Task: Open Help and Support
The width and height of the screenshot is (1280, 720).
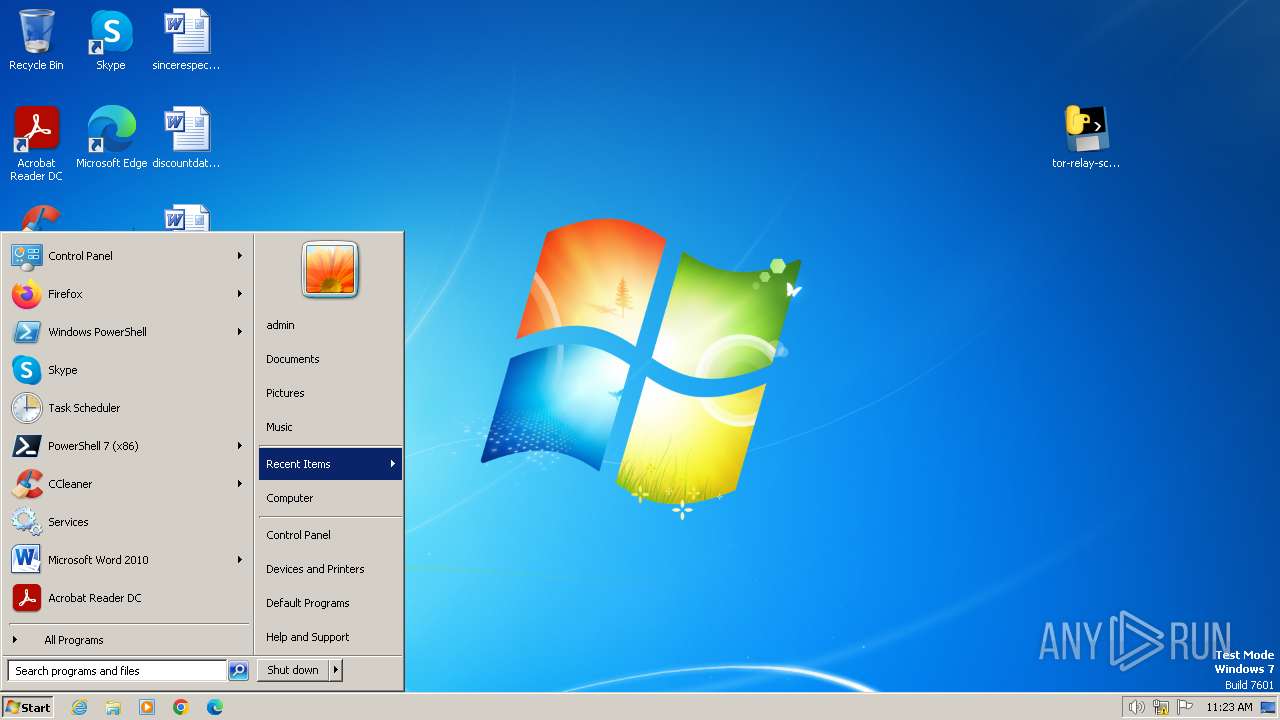Action: click(330, 637)
